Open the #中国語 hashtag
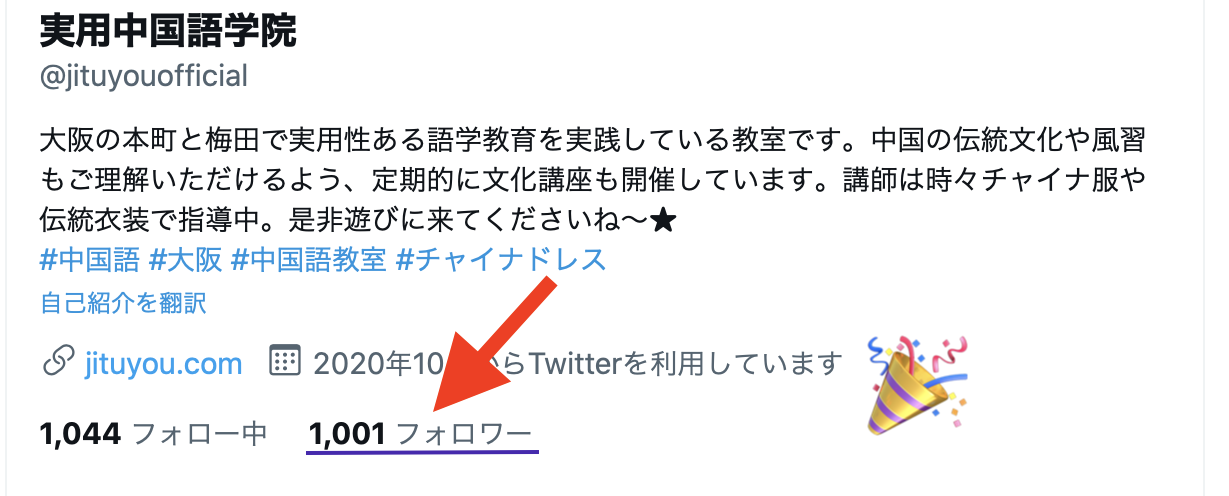The width and height of the screenshot is (1229, 496). coord(88,260)
